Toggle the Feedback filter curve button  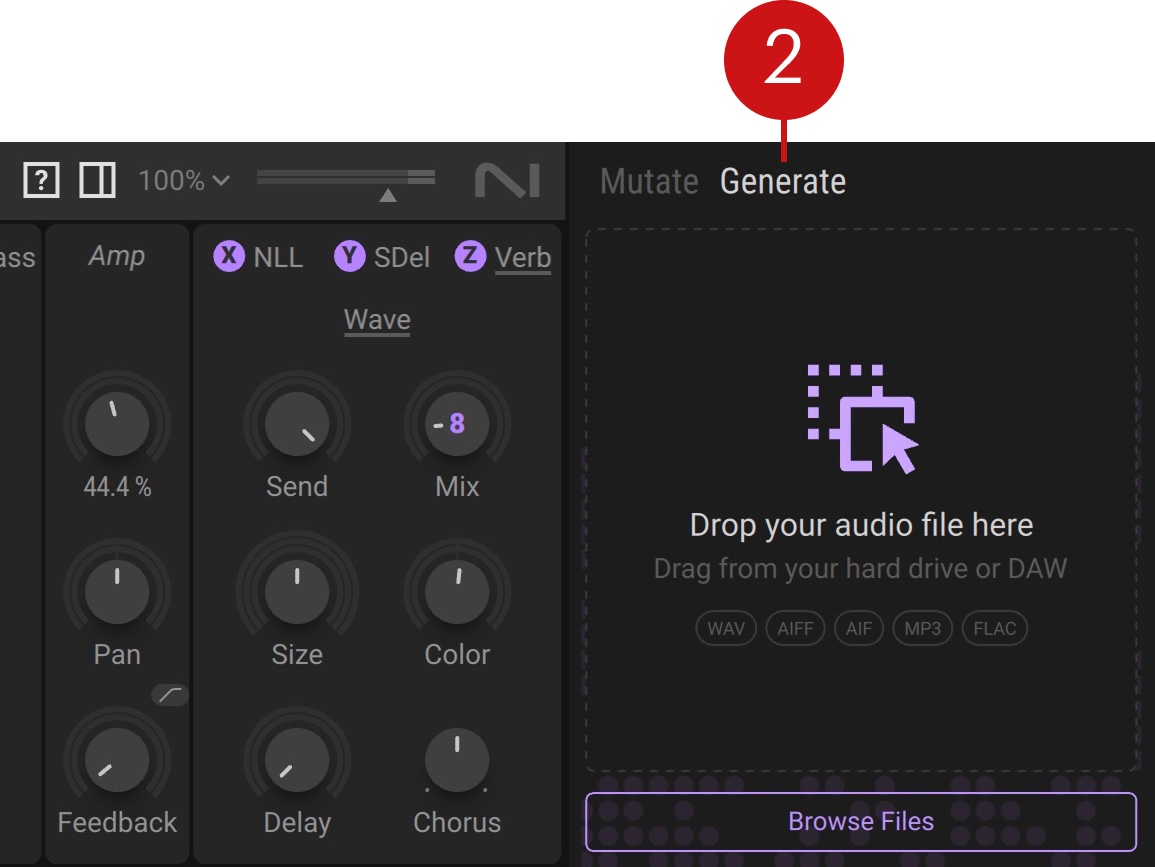click(x=170, y=695)
